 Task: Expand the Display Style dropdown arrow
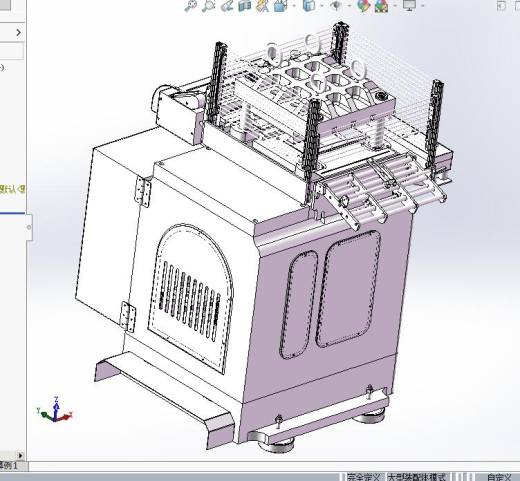click(x=322, y=6)
